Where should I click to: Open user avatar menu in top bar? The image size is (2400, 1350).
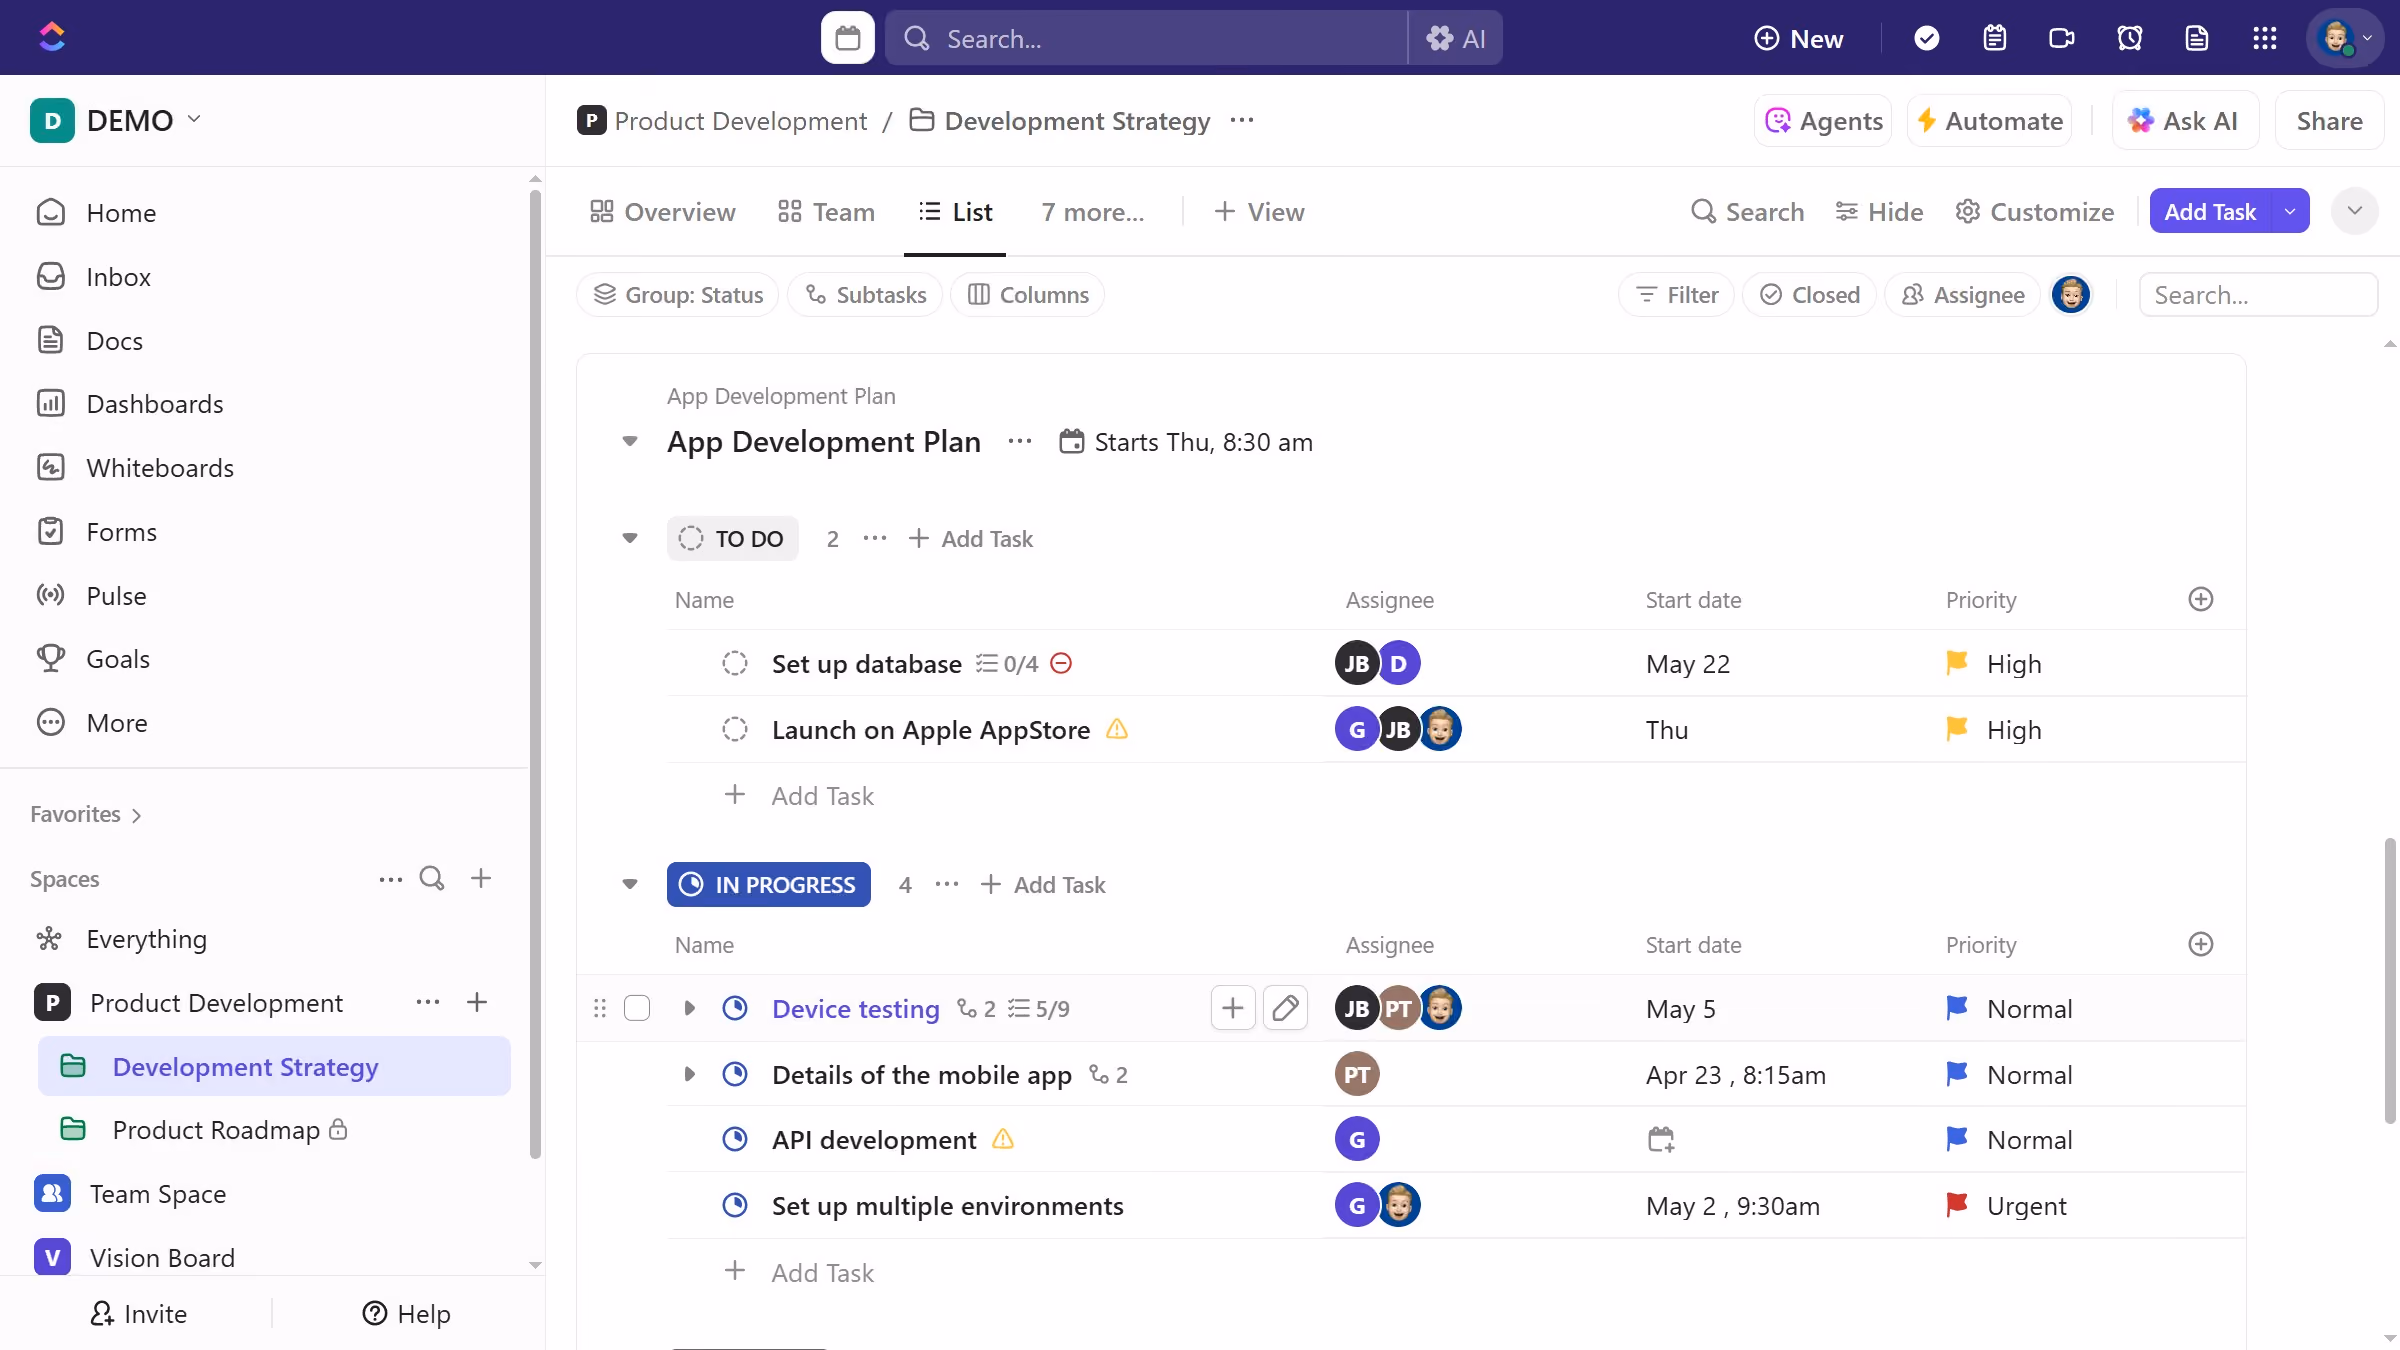pyautogui.click(x=2345, y=38)
